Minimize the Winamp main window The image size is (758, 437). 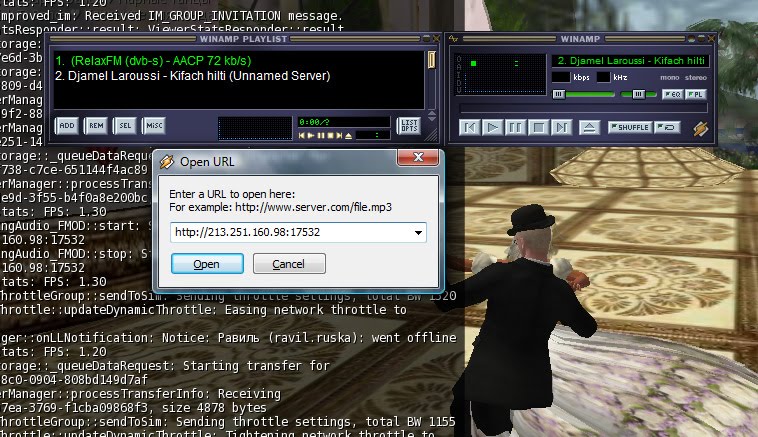[x=691, y=38]
